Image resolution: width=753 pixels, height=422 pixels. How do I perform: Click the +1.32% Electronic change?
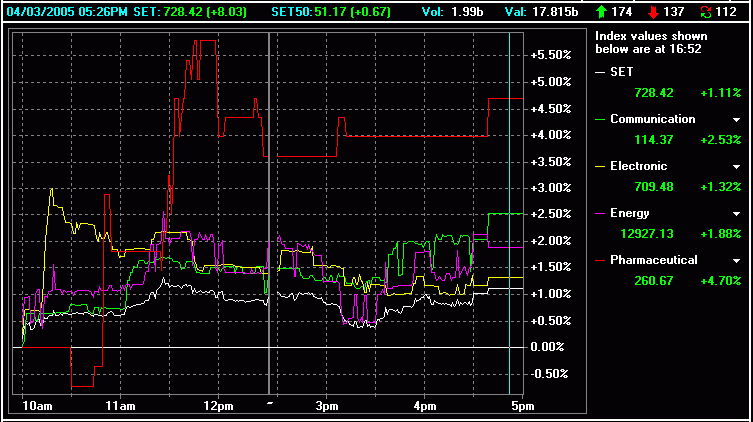pyautogui.click(x=721, y=187)
